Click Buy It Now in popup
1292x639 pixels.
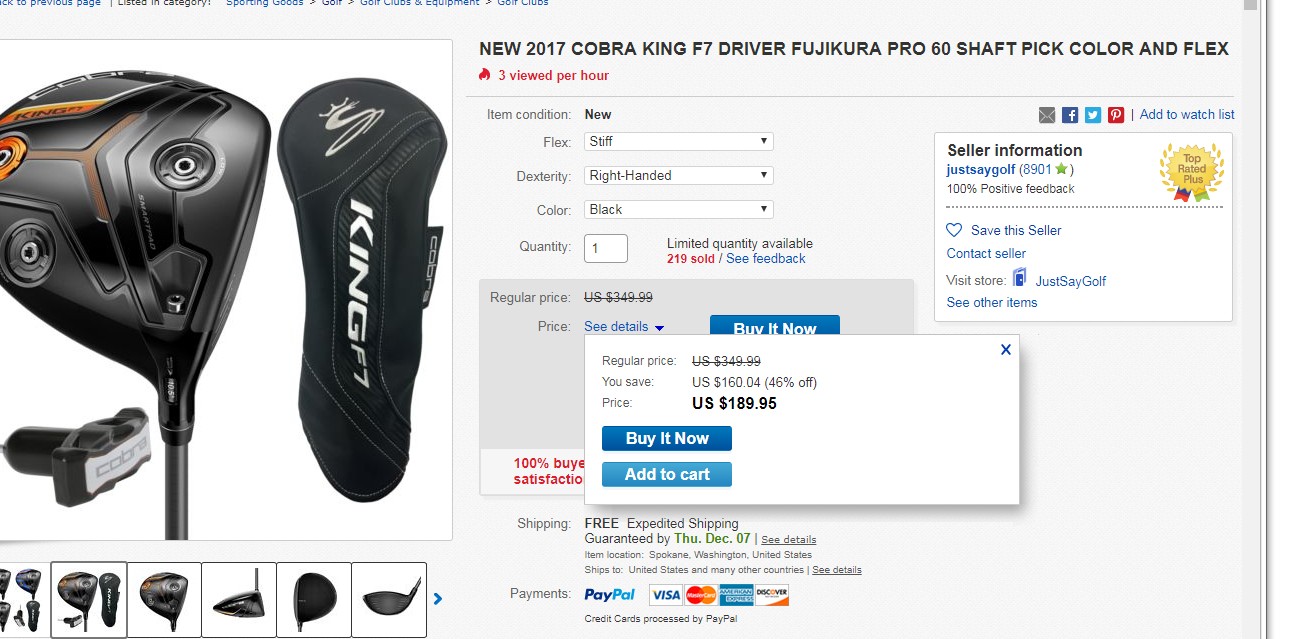(667, 439)
